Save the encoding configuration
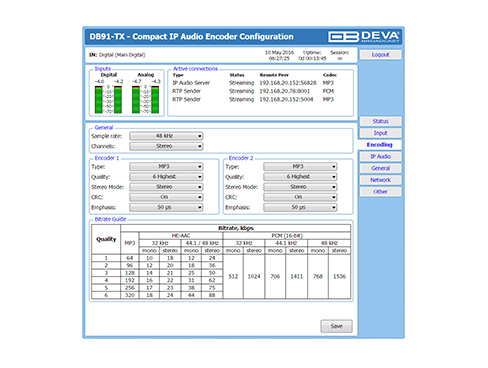The width and height of the screenshot is (488, 368). (x=336, y=326)
